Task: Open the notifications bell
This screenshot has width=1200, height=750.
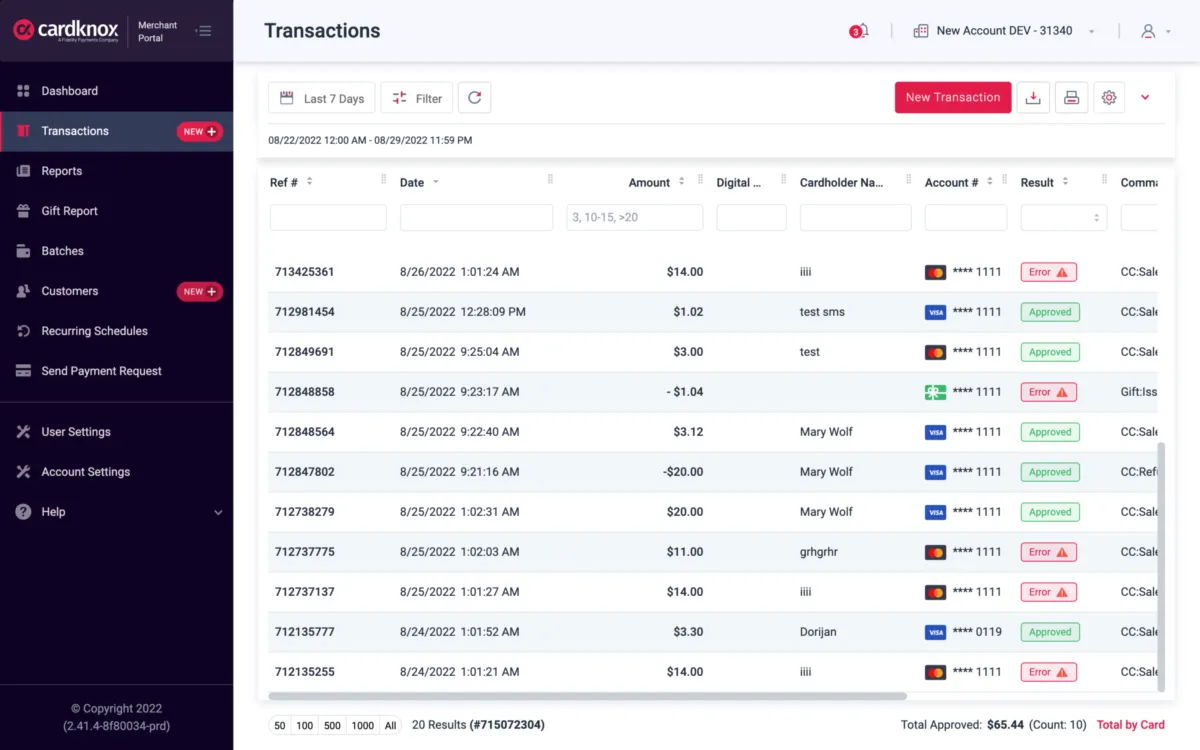Action: click(859, 31)
